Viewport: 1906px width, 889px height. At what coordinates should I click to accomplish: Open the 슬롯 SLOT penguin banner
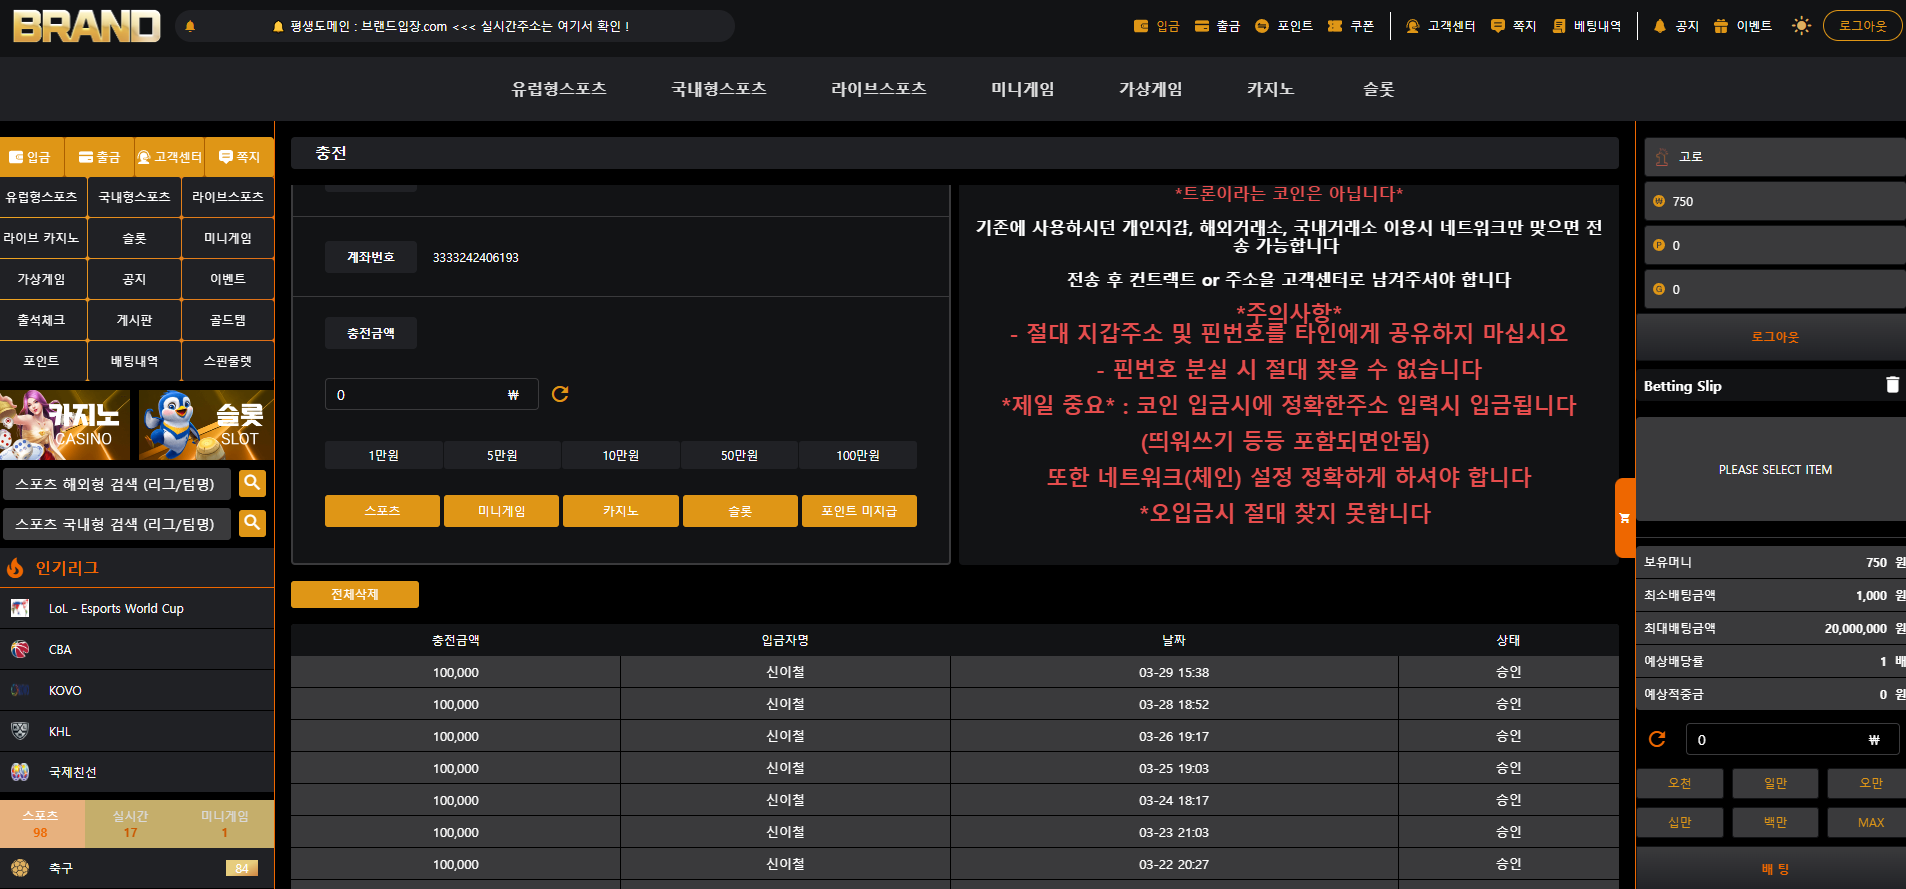[206, 424]
